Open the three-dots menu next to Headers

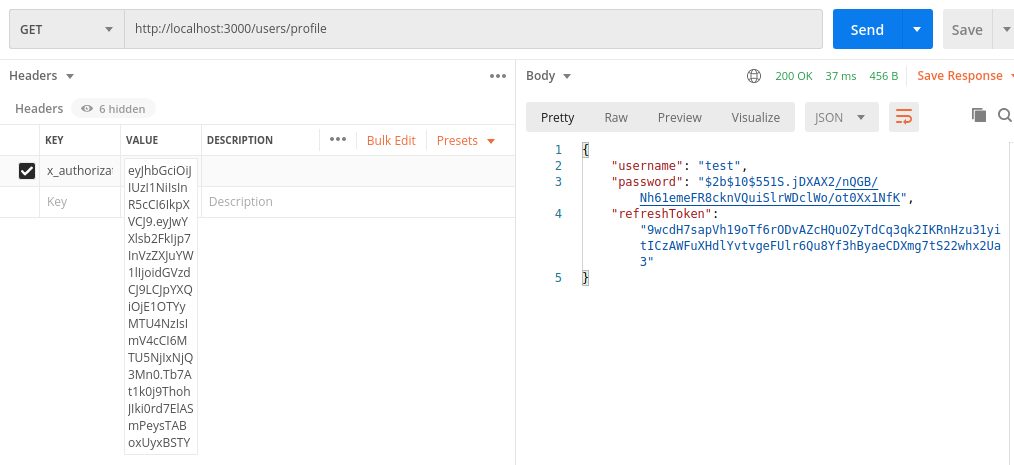coord(498,76)
